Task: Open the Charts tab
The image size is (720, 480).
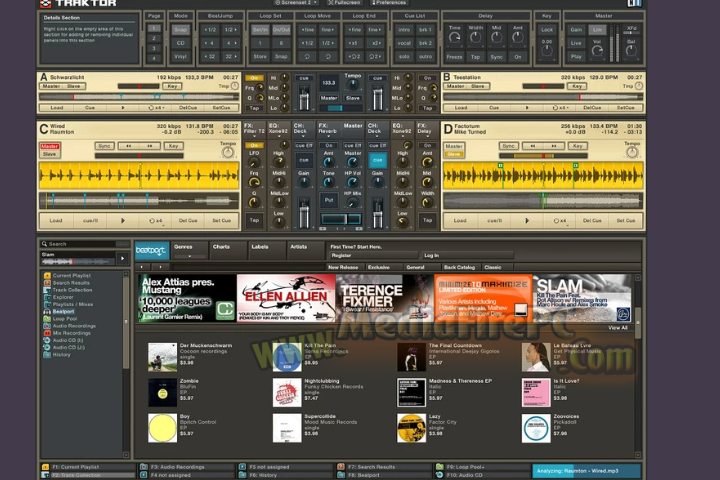Action: tap(227, 251)
